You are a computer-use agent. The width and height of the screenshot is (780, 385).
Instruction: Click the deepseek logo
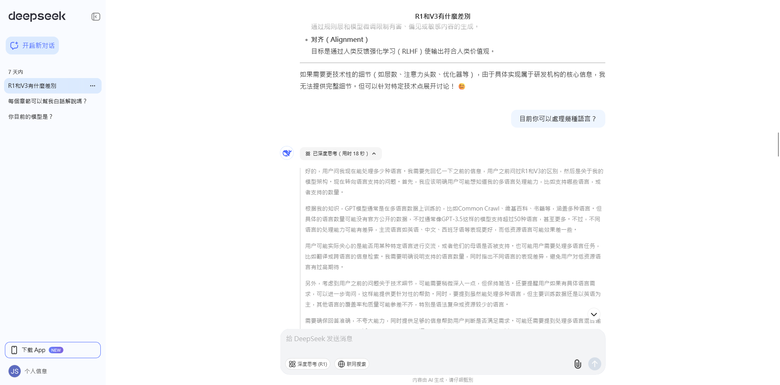37,16
